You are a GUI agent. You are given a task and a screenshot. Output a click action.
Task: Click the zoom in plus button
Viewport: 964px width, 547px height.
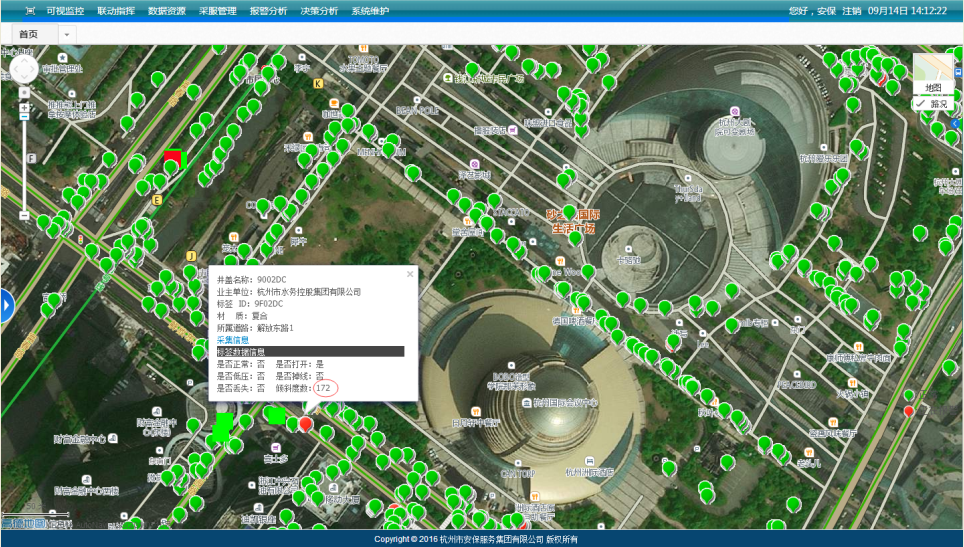click(24, 105)
